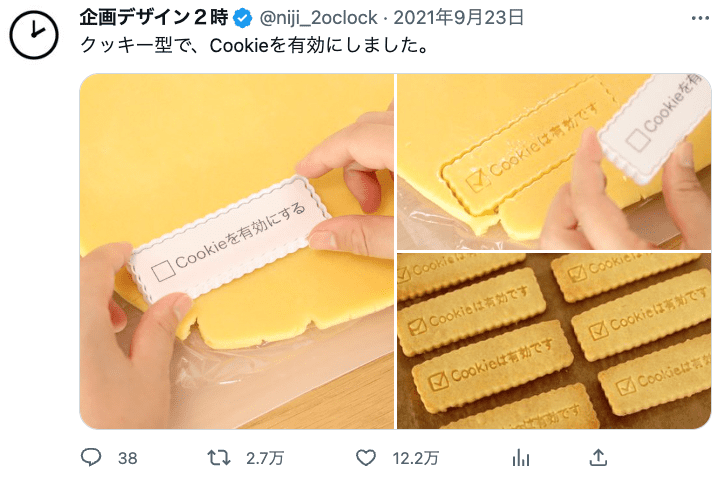728x492 pixels.
Task: Click the empty checkbox on the cookie cutter
Action: click(163, 271)
